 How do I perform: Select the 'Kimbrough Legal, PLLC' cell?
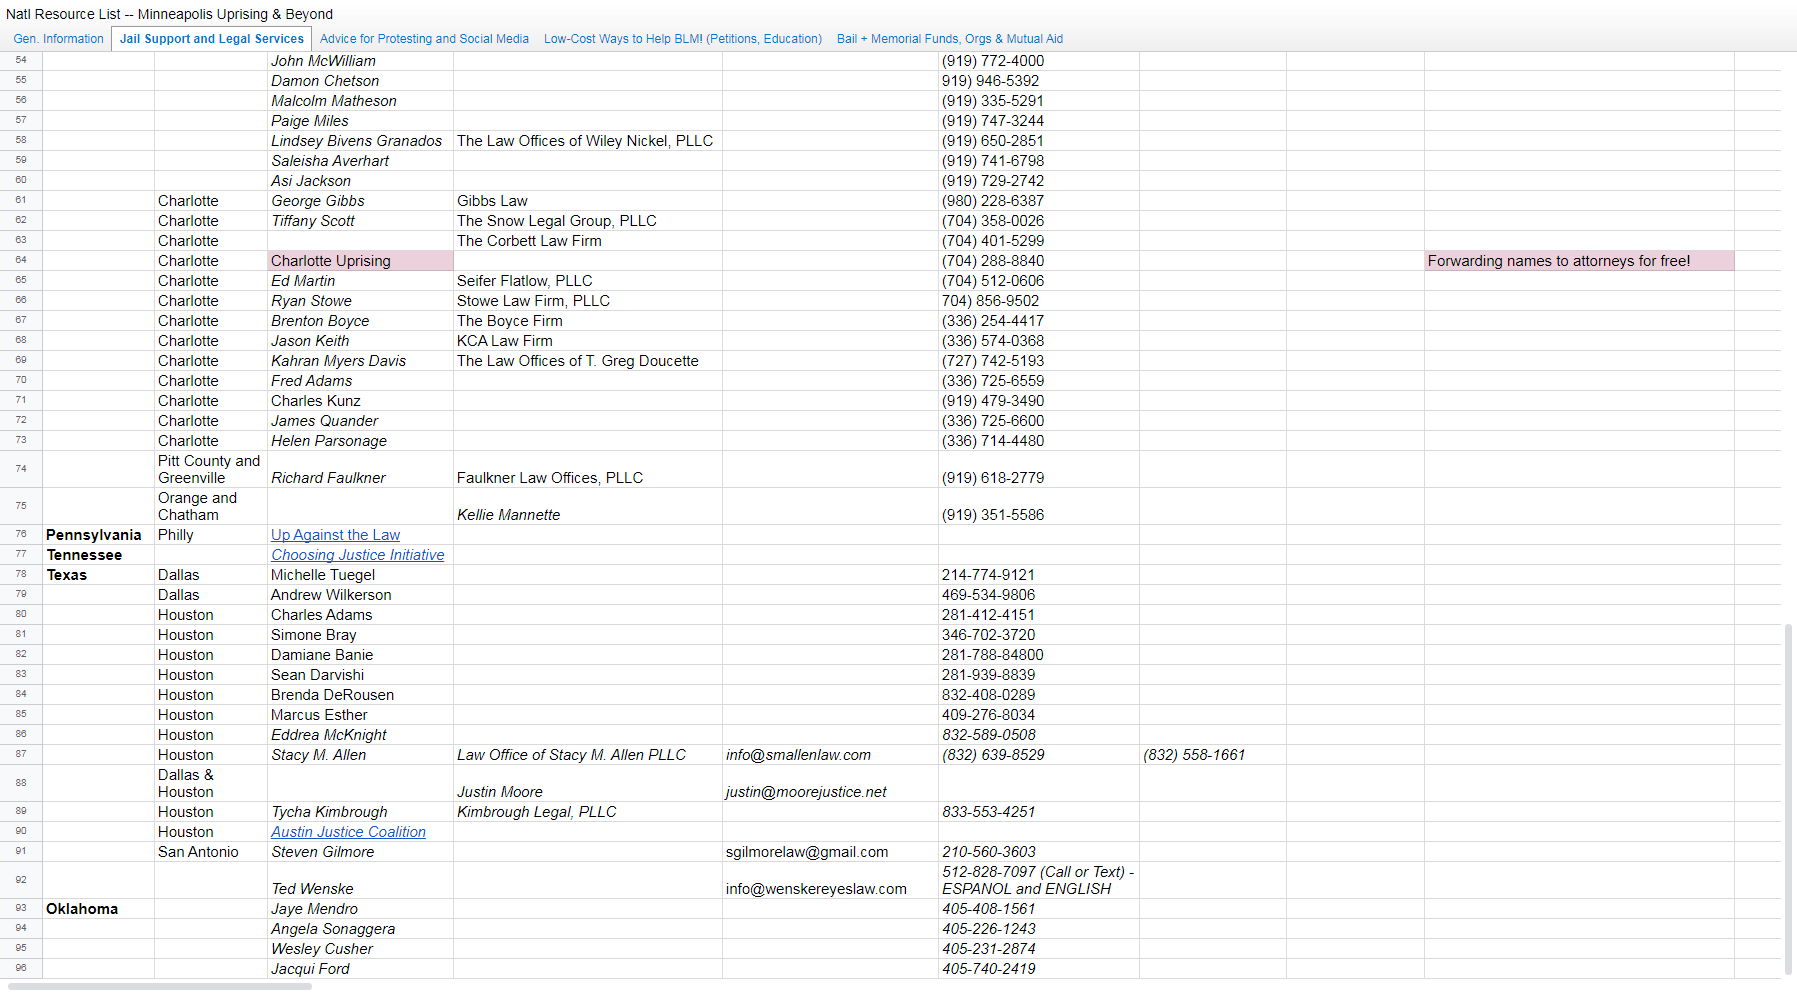click(x=587, y=812)
